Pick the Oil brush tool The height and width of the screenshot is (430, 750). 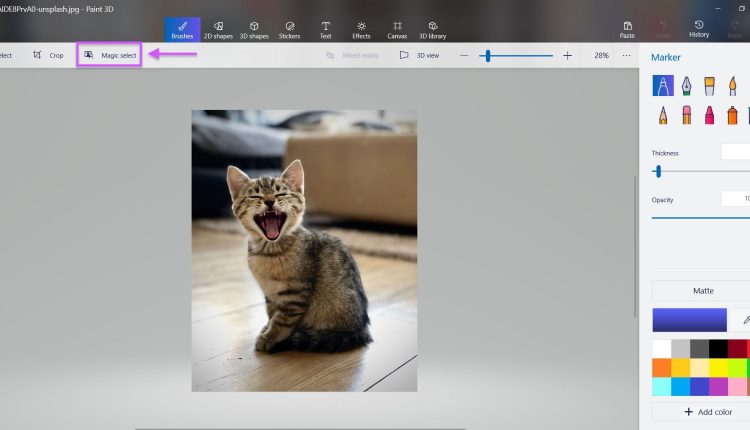[x=710, y=86]
